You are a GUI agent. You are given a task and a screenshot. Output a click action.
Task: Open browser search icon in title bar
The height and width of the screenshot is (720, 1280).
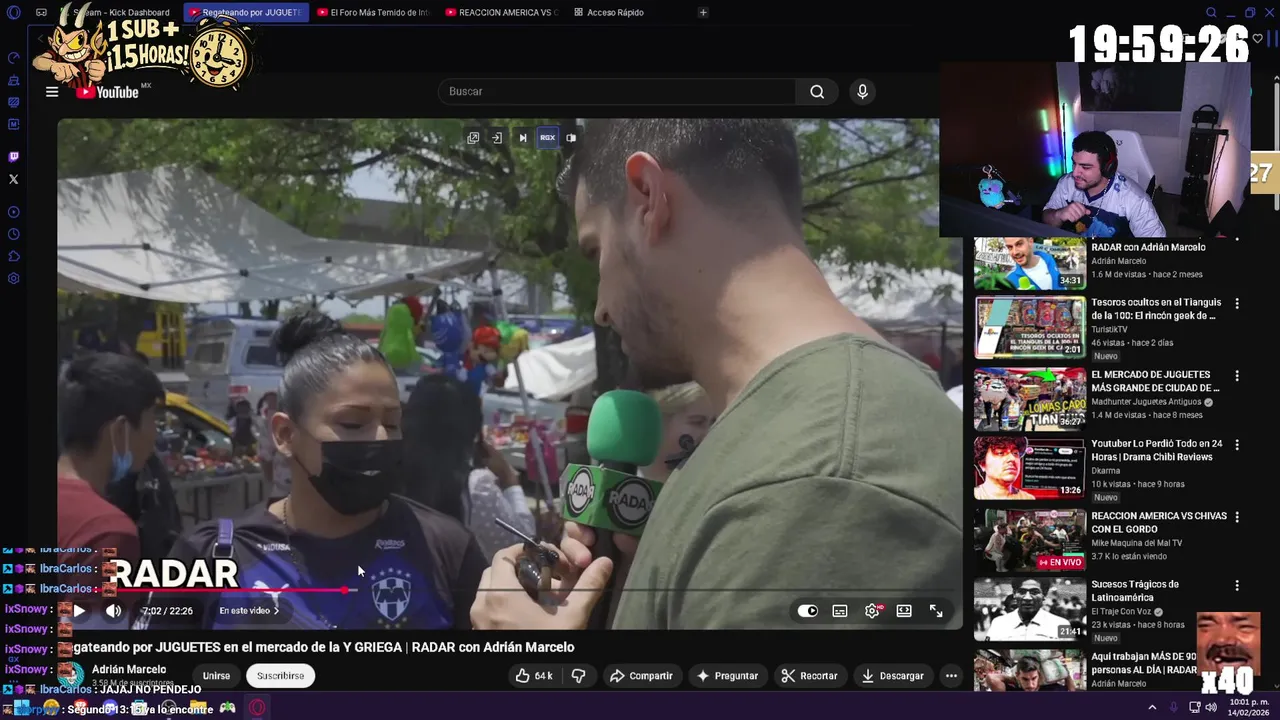(1211, 13)
